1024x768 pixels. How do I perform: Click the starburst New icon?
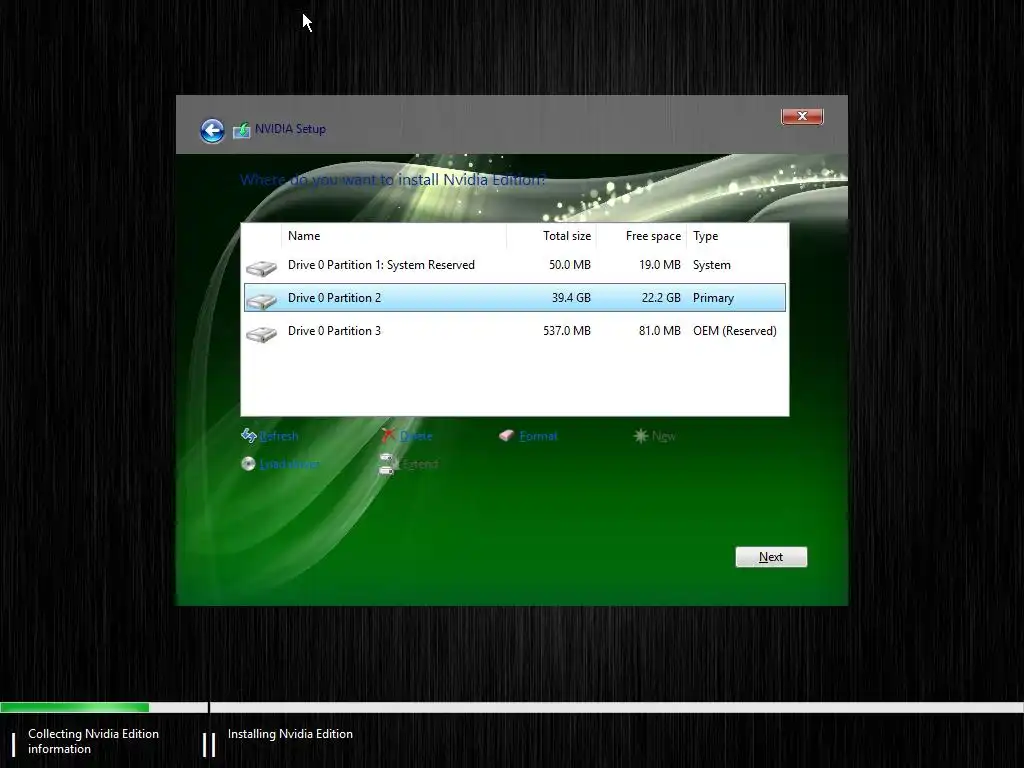pos(641,436)
